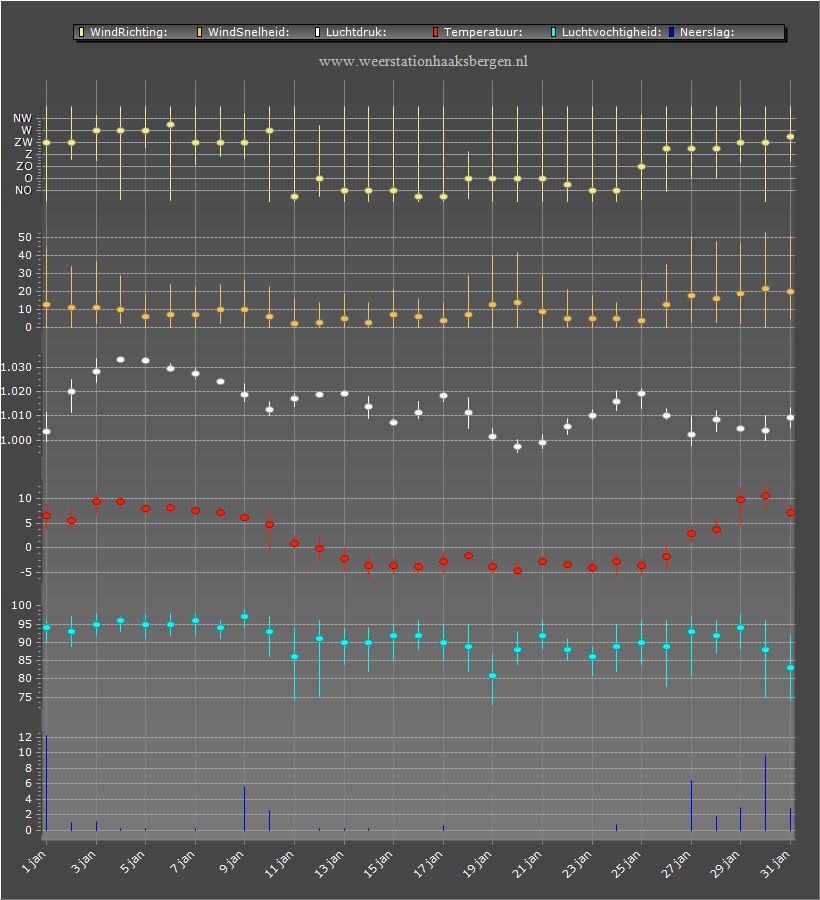Select the "5 jan" date label
Screen dimensions: 820x900
[x=133, y=862]
